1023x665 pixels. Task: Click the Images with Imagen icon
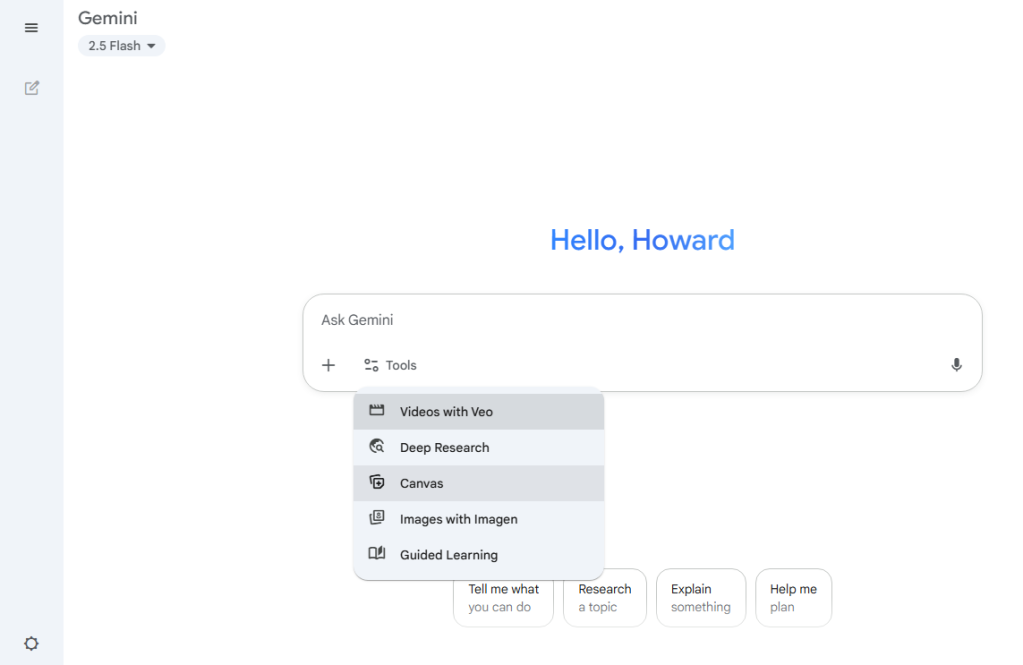click(376, 519)
